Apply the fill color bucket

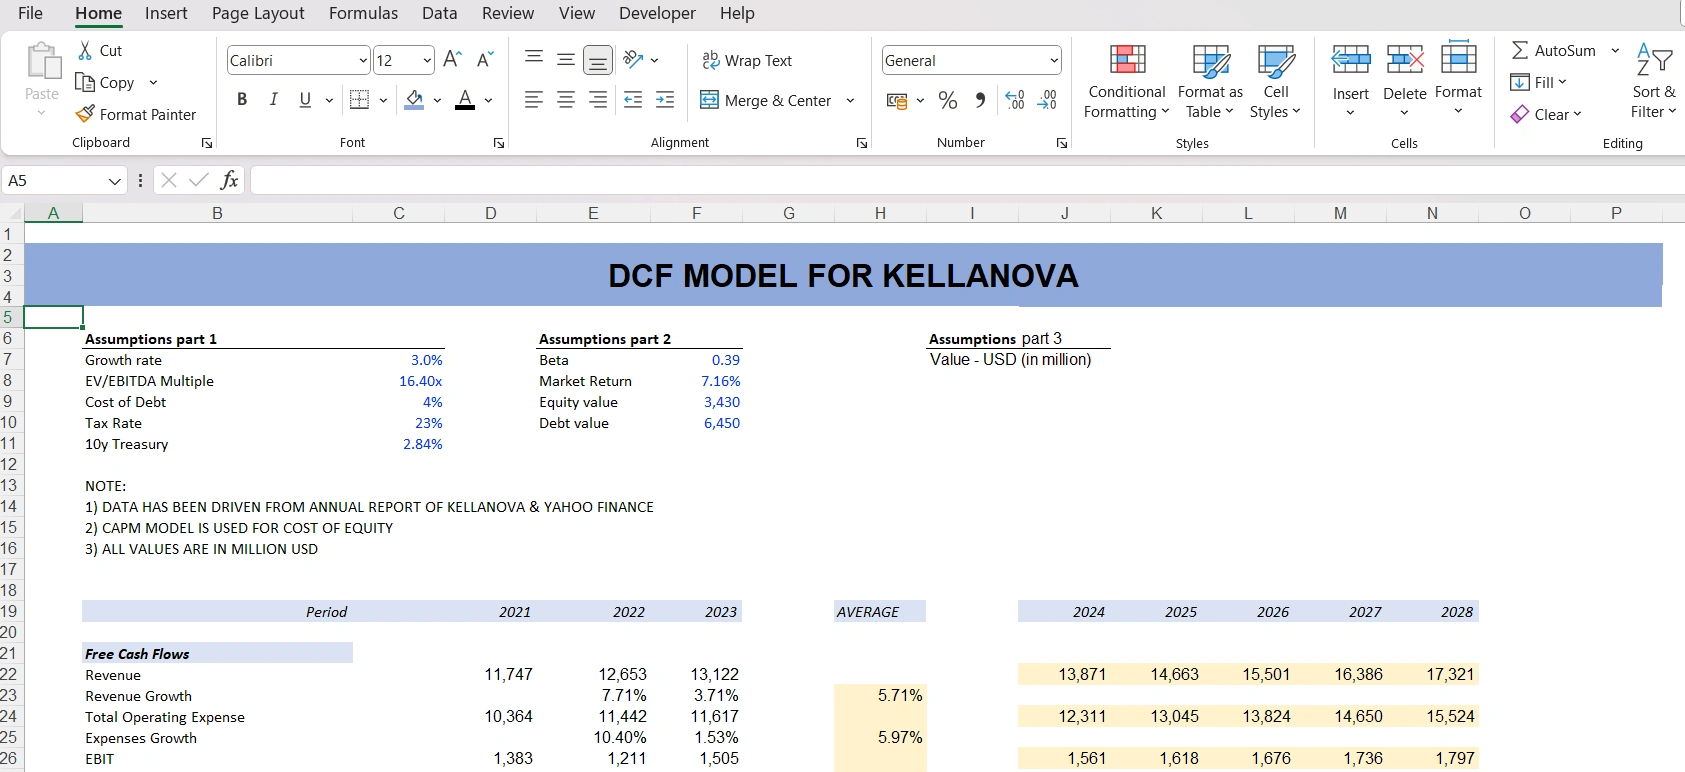(x=414, y=100)
